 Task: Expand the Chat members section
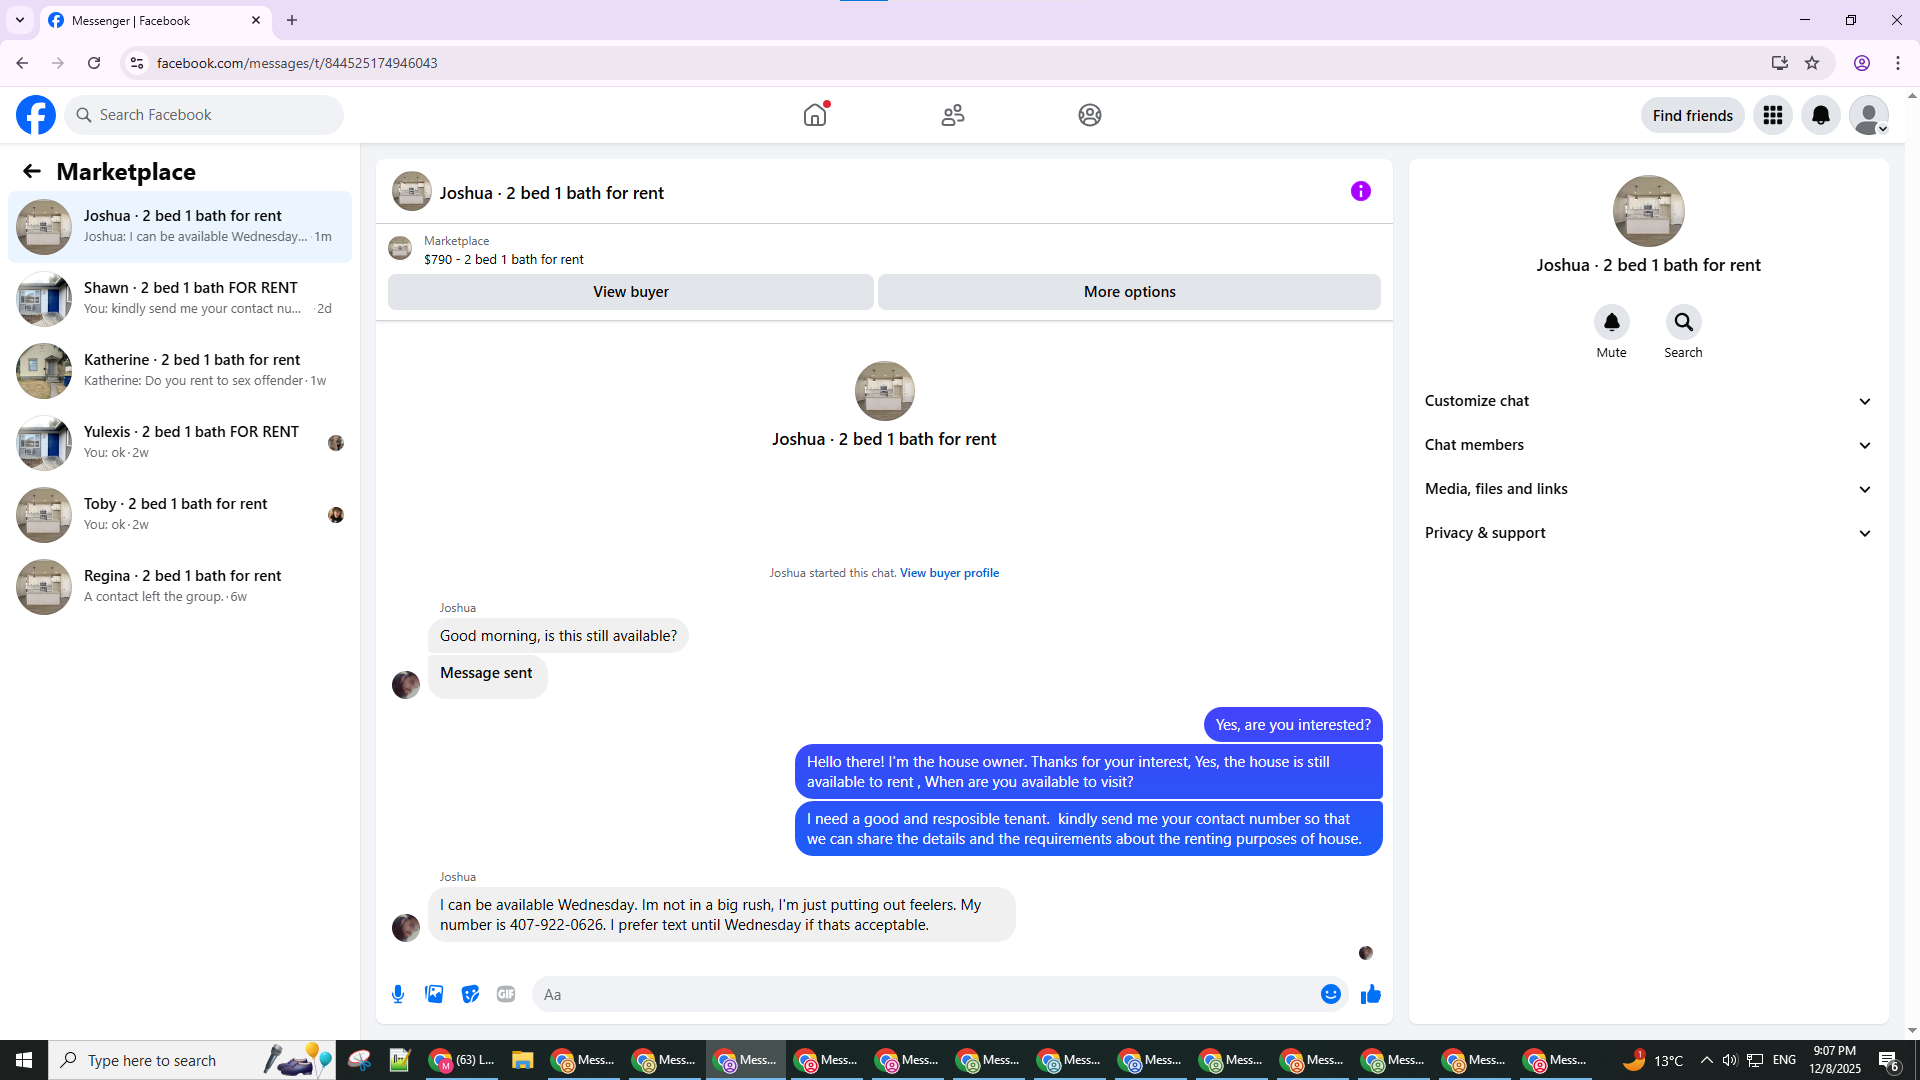[x=1648, y=445]
